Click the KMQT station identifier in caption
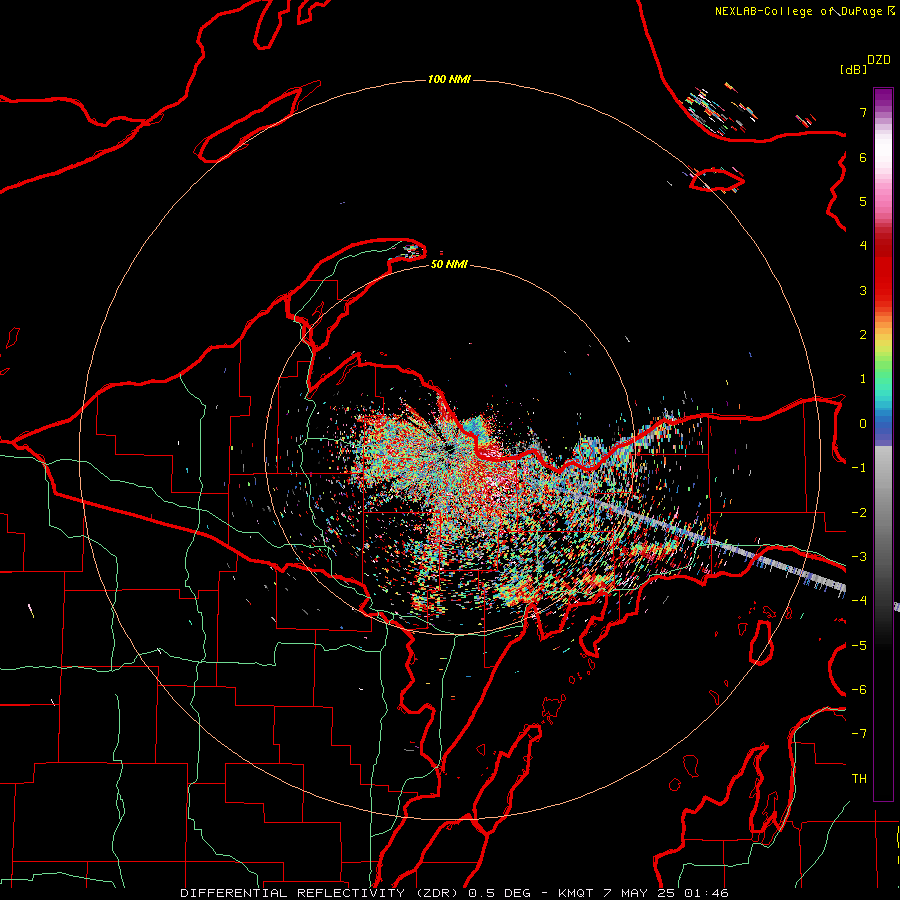This screenshot has height=900, width=900. point(577,893)
